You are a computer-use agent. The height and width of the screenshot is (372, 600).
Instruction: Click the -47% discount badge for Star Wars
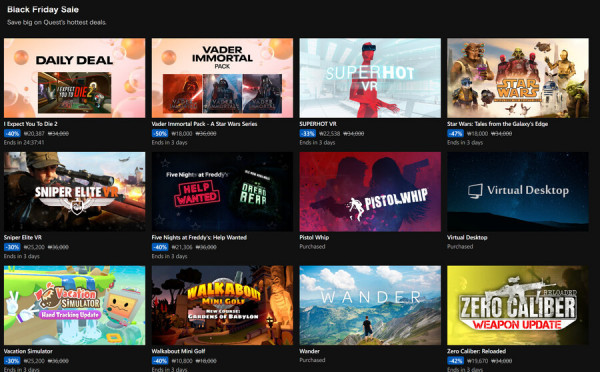(455, 134)
